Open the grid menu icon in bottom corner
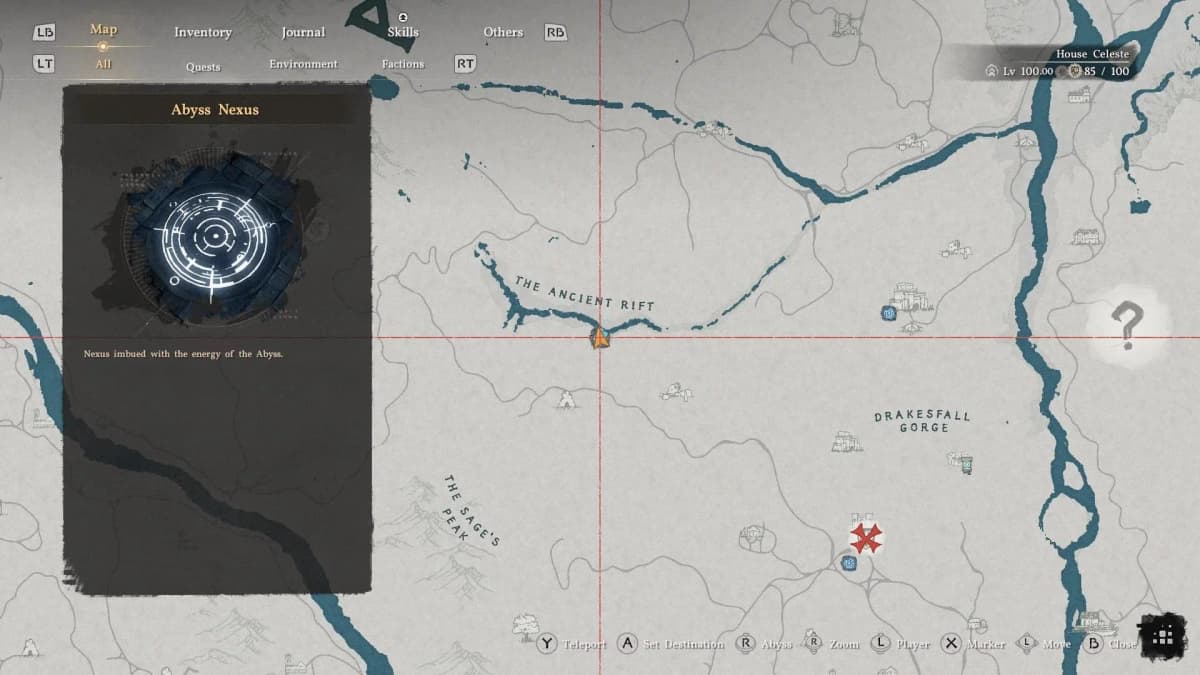1200x675 pixels. tap(1163, 638)
